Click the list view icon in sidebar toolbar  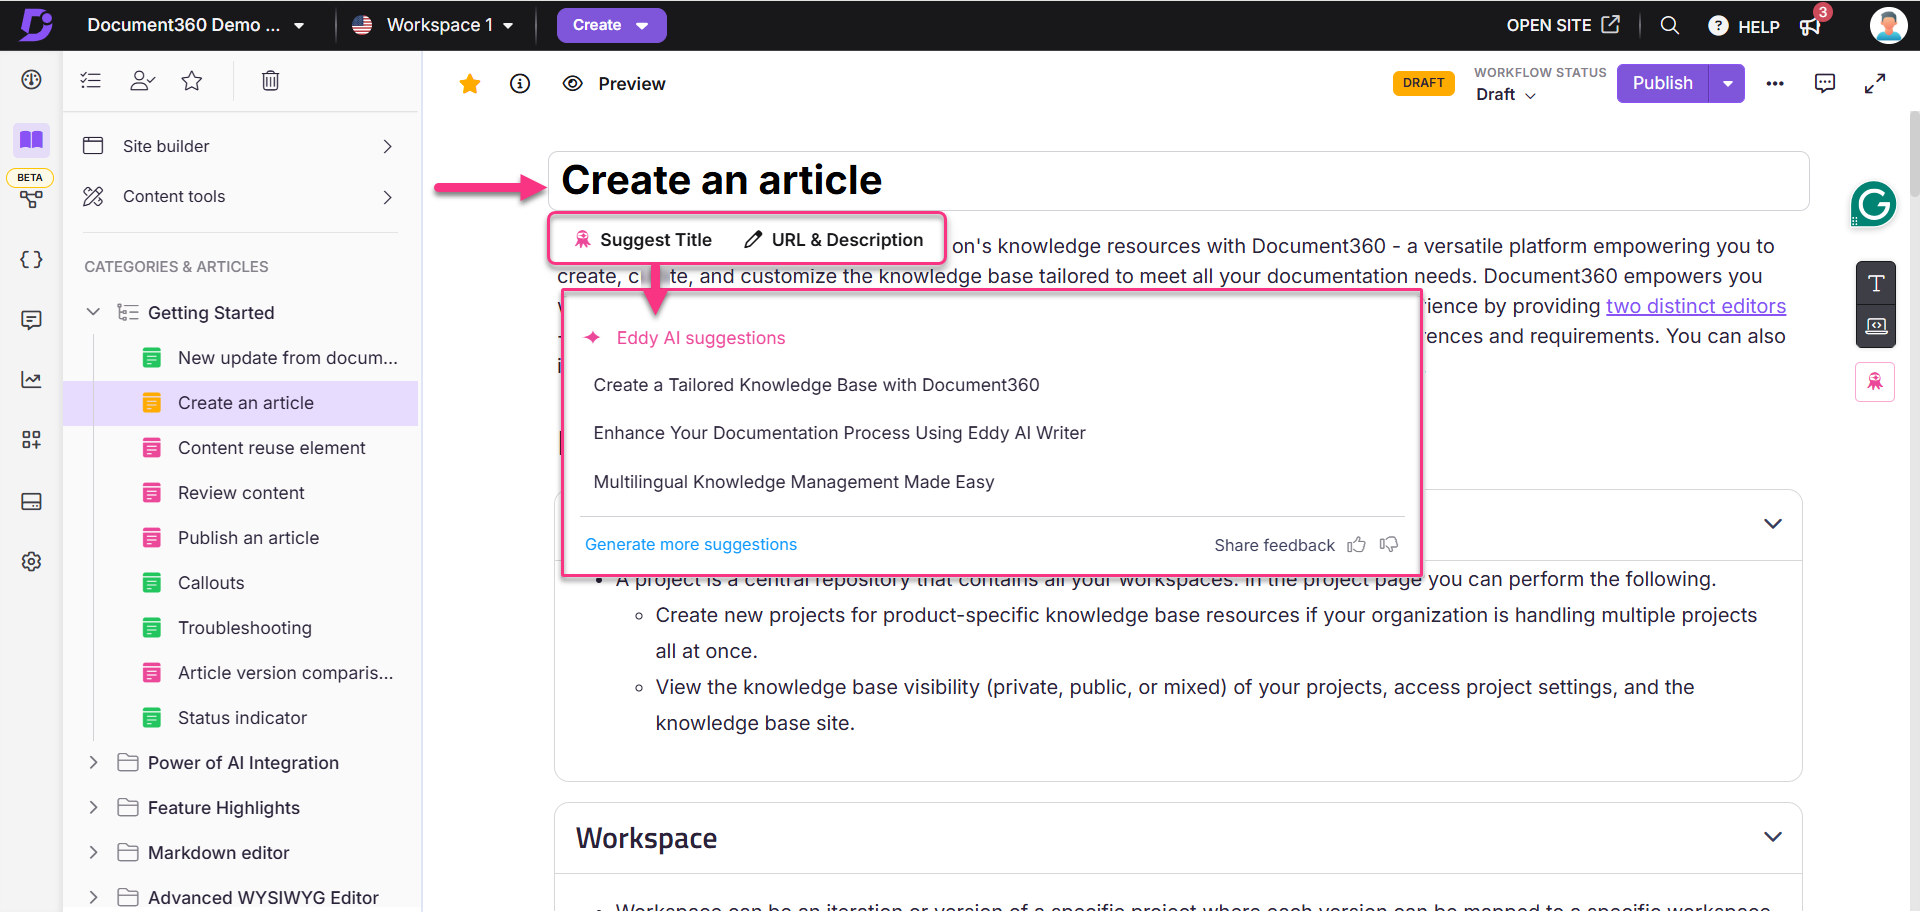point(91,81)
